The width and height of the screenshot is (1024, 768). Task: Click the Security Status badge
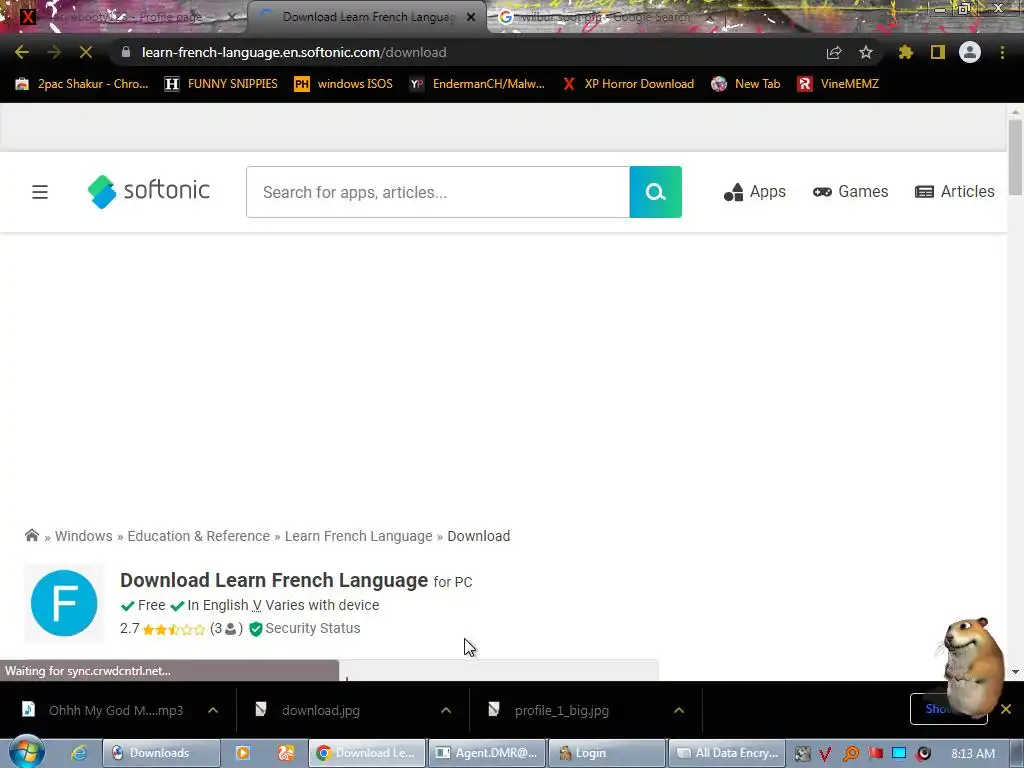pyautogui.click(x=305, y=628)
